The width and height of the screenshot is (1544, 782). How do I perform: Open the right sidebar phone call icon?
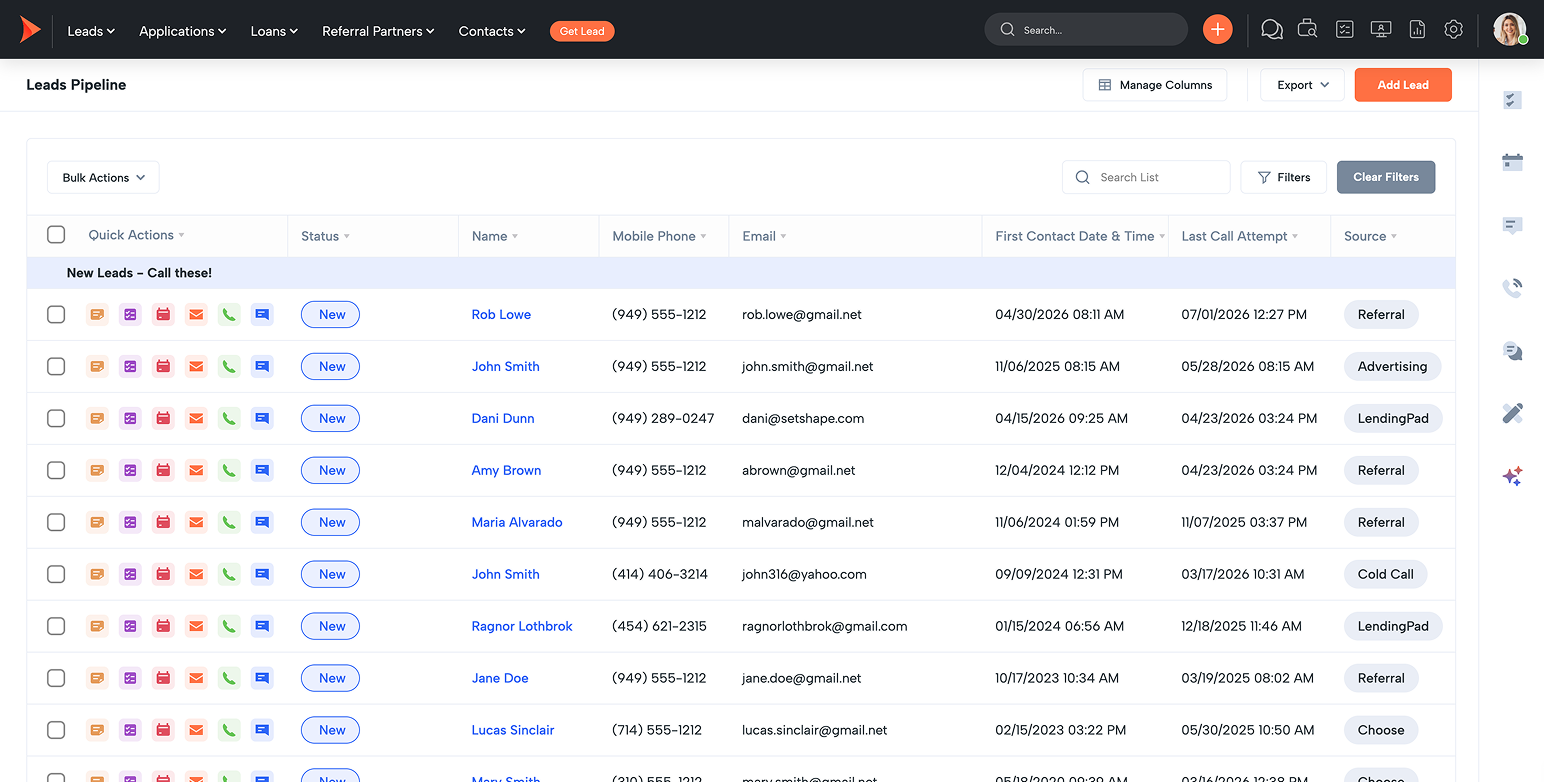coord(1512,288)
